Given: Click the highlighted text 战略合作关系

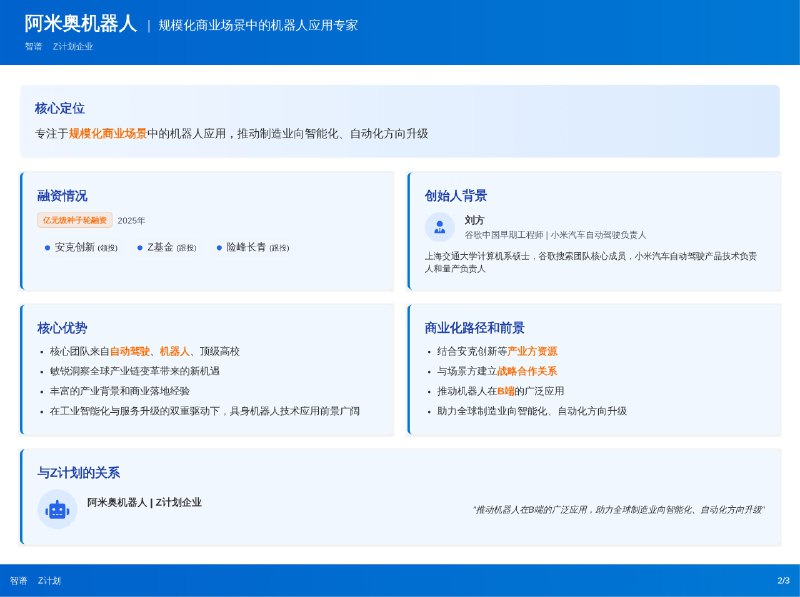Looking at the screenshot, I should pos(527,371).
